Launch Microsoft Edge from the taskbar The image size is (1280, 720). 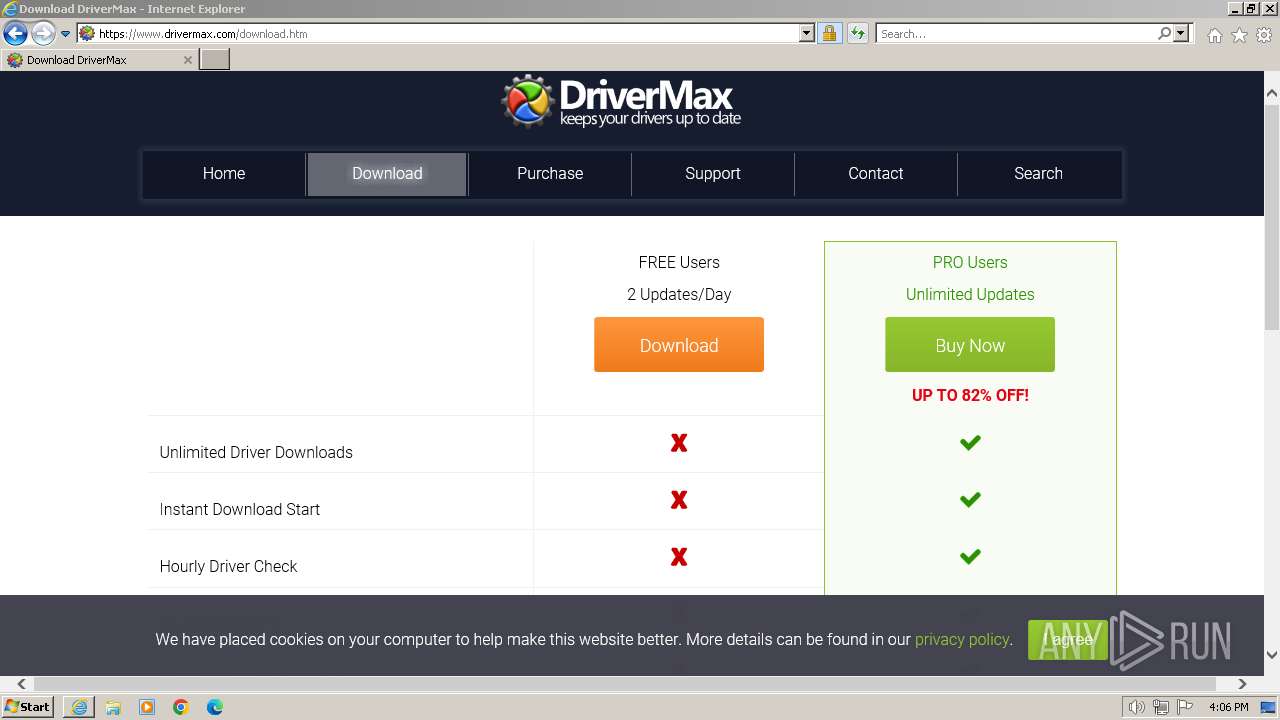pyautogui.click(x=215, y=707)
